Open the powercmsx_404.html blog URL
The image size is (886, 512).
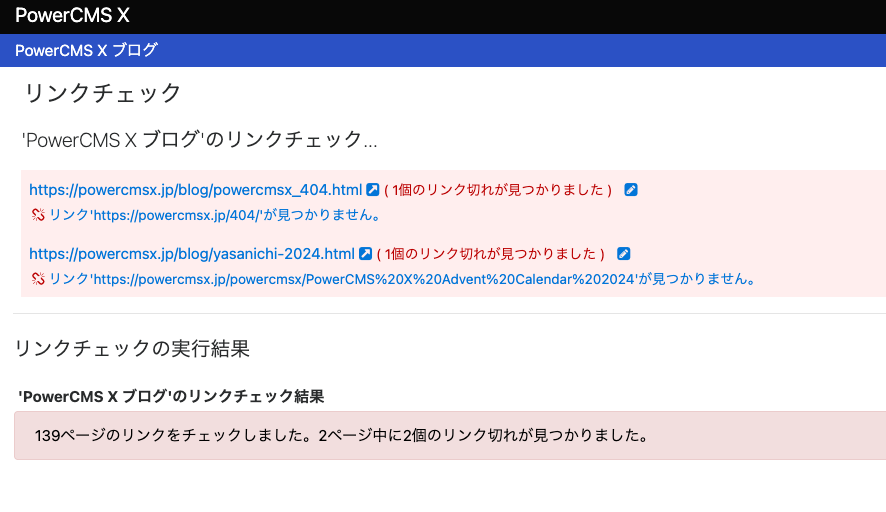point(196,190)
